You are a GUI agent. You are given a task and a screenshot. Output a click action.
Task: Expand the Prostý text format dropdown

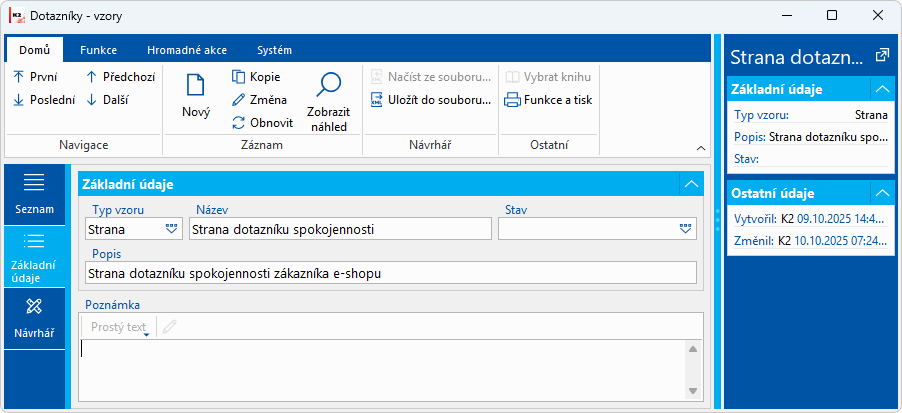(146, 335)
